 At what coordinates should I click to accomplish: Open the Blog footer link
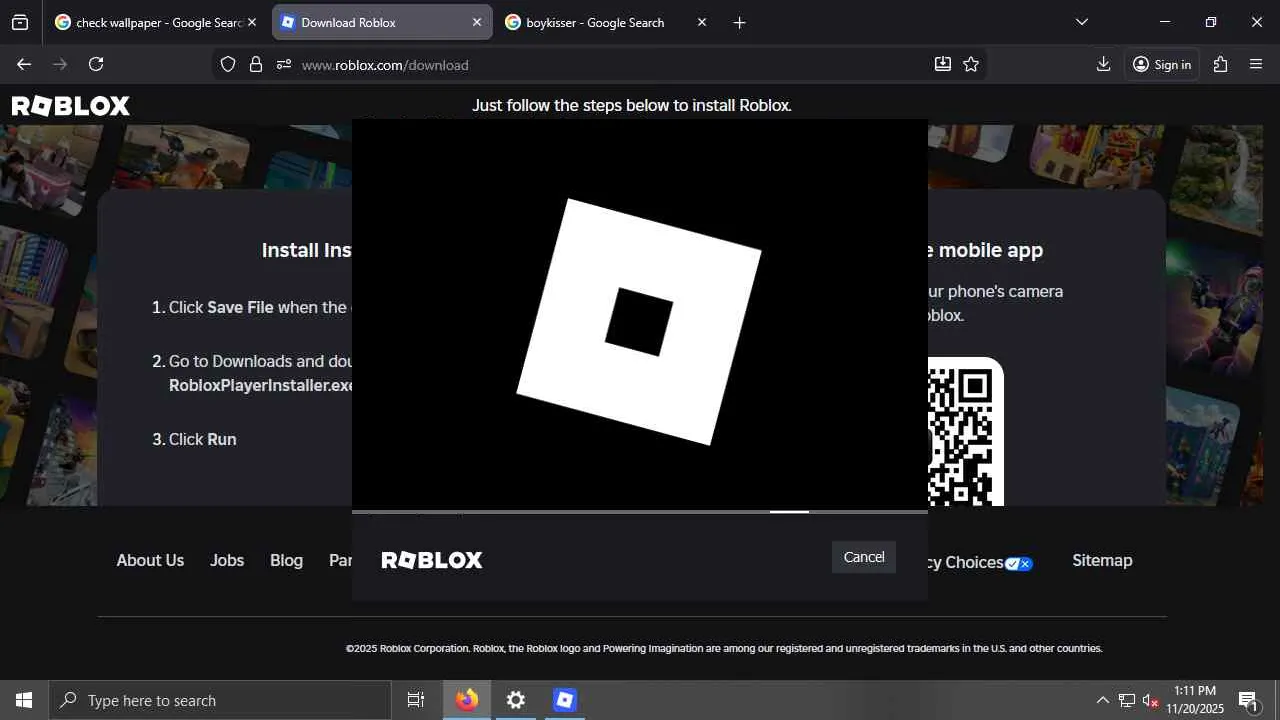(286, 561)
